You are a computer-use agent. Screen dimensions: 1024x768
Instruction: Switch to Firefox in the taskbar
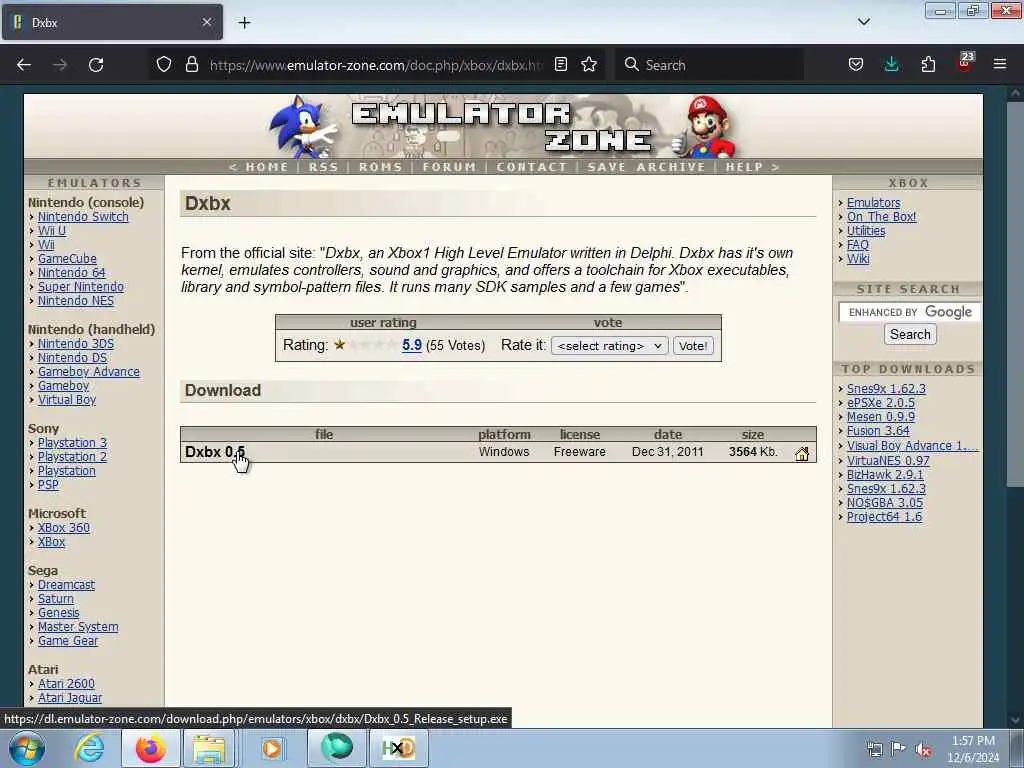click(x=150, y=748)
